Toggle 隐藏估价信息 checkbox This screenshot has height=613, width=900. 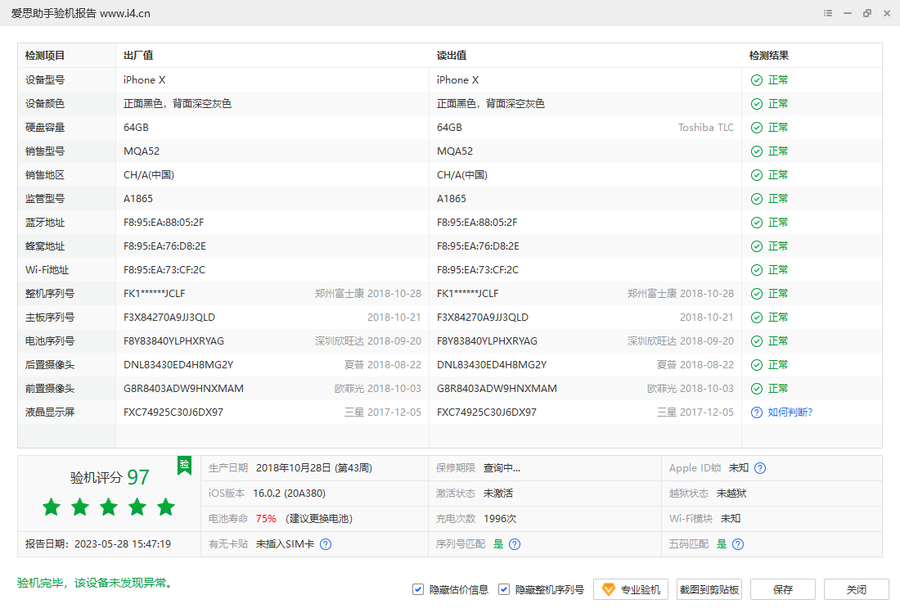[418, 589]
